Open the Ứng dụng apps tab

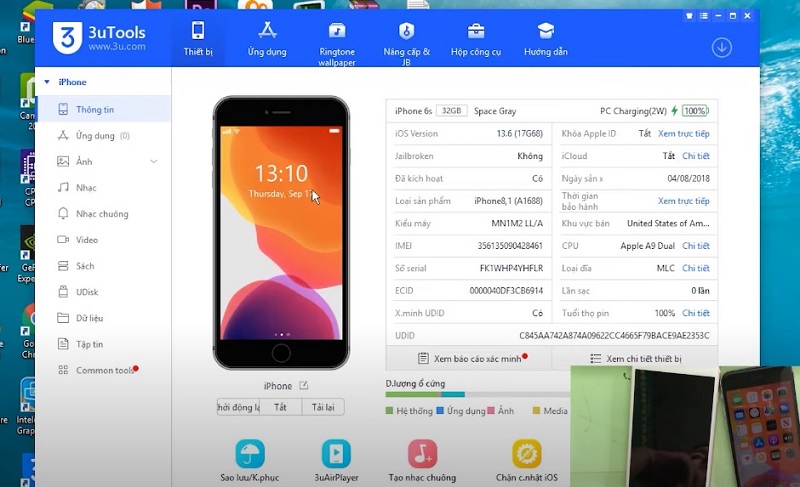pyautogui.click(x=267, y=39)
